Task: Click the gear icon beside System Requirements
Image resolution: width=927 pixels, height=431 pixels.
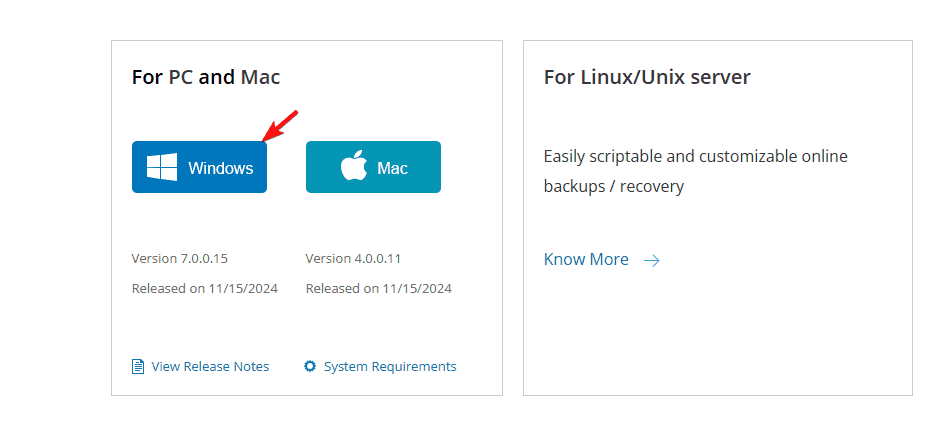Action: 310,366
